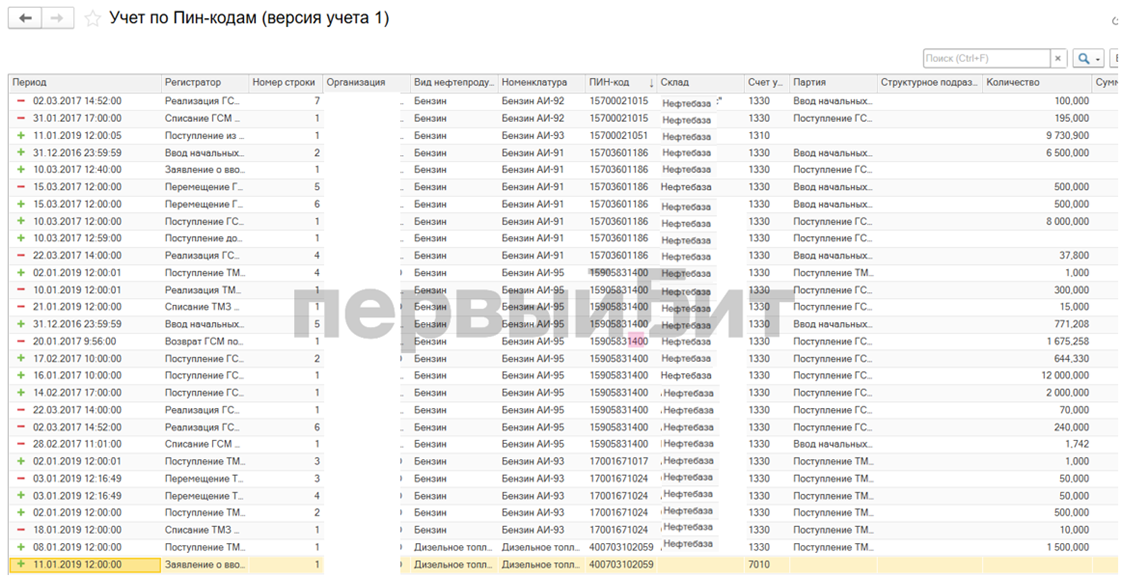Select row number 7 cell

(x=285, y=101)
